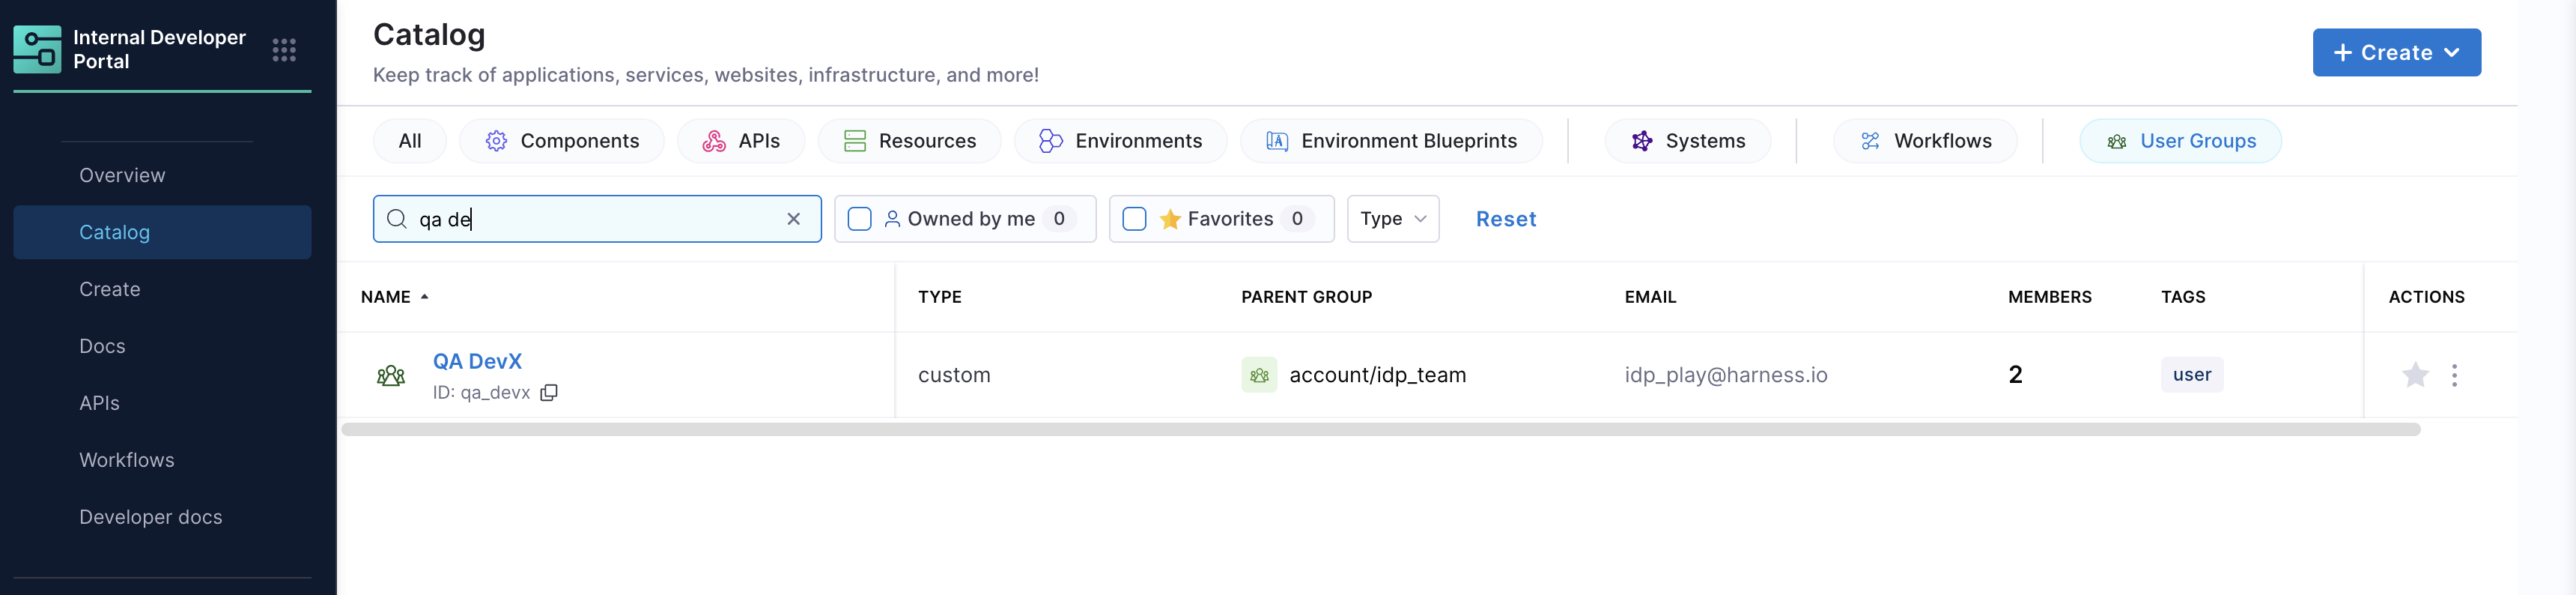Open the Create dropdown button
This screenshot has height=595, width=2576.
(2395, 53)
